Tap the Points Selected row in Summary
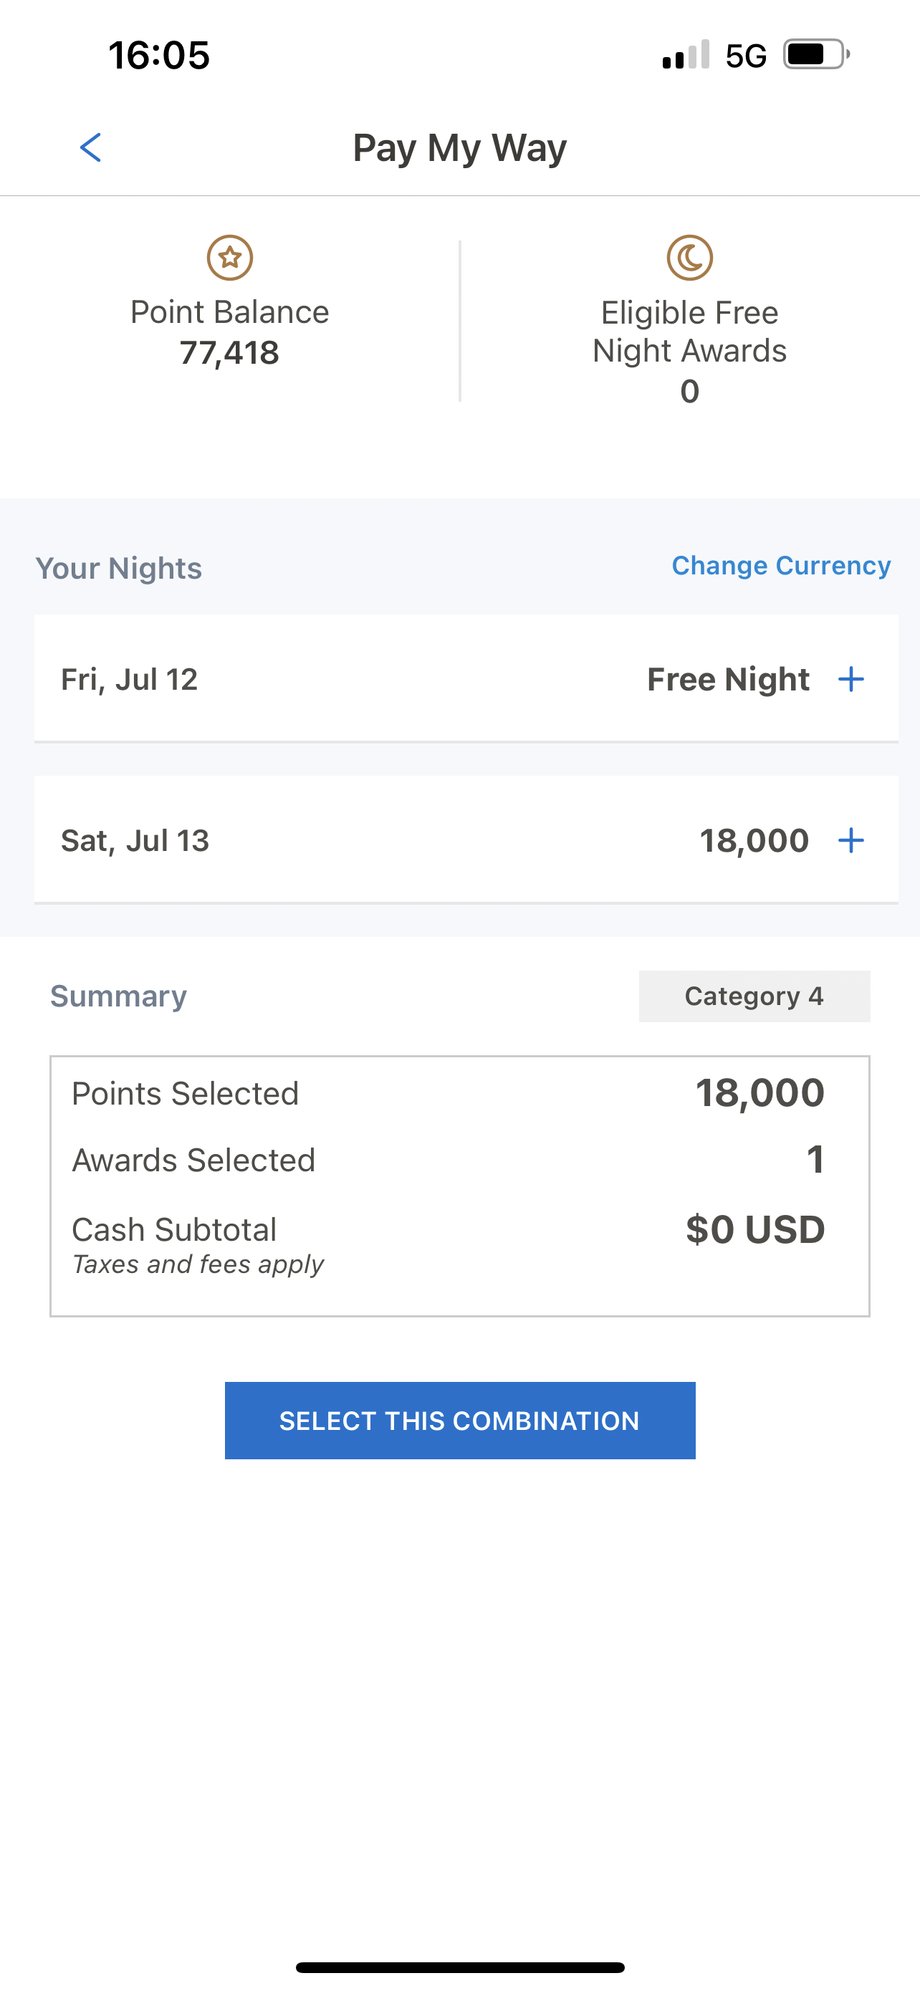 (448, 1093)
